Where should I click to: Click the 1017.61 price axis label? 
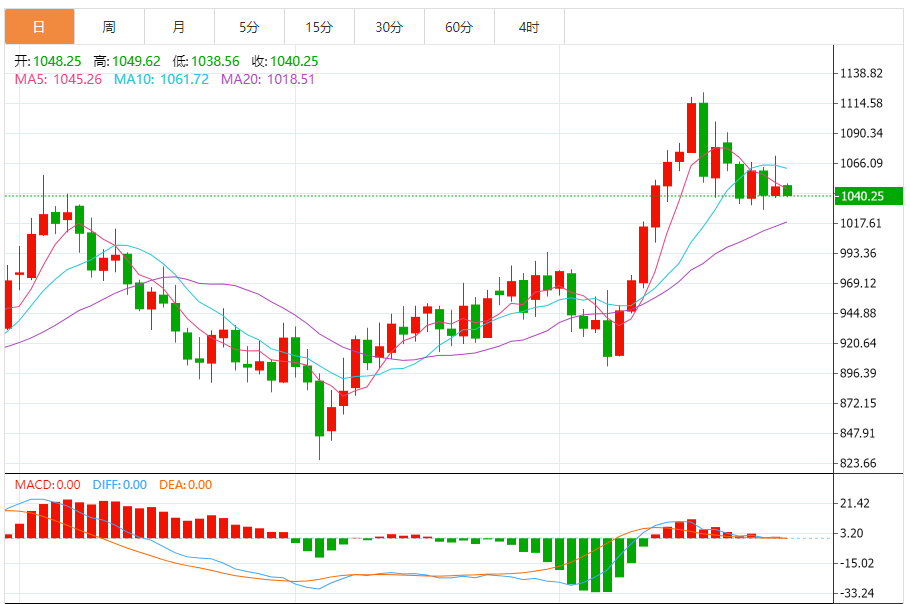pyautogui.click(x=862, y=223)
